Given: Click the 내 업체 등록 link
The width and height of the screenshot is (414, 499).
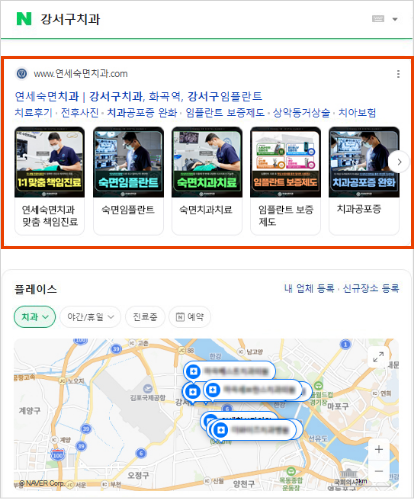Looking at the screenshot, I should [309, 288].
